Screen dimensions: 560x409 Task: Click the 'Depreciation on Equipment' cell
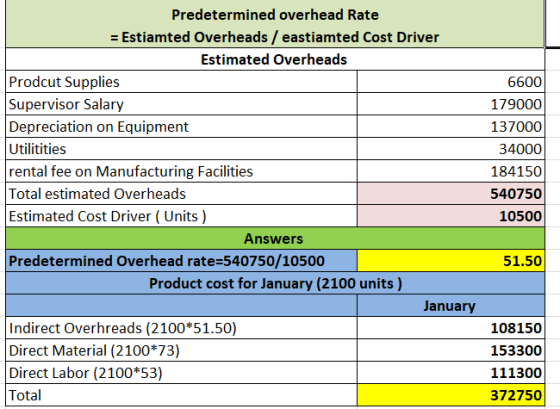(x=181, y=126)
